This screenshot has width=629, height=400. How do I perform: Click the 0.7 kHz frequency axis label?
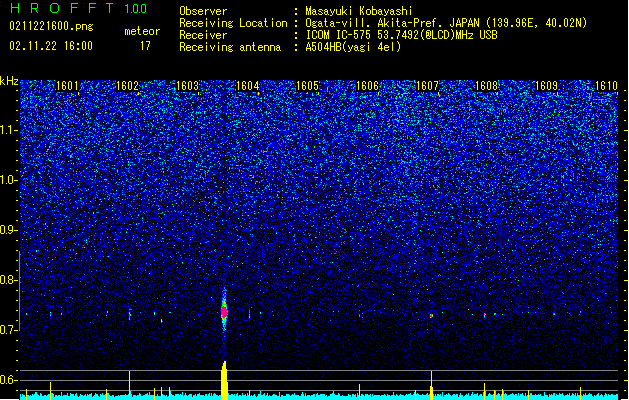coord(9,329)
